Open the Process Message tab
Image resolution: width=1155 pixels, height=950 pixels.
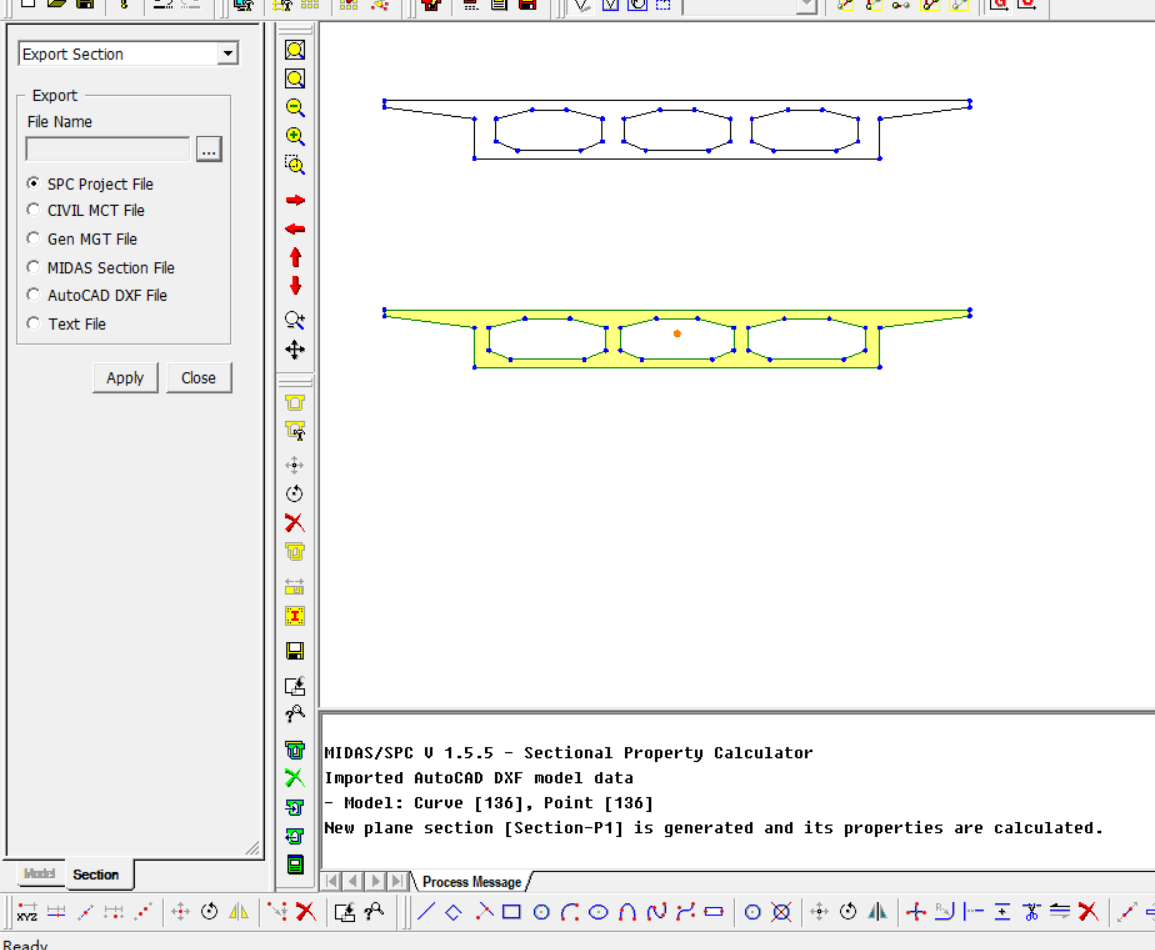point(471,882)
